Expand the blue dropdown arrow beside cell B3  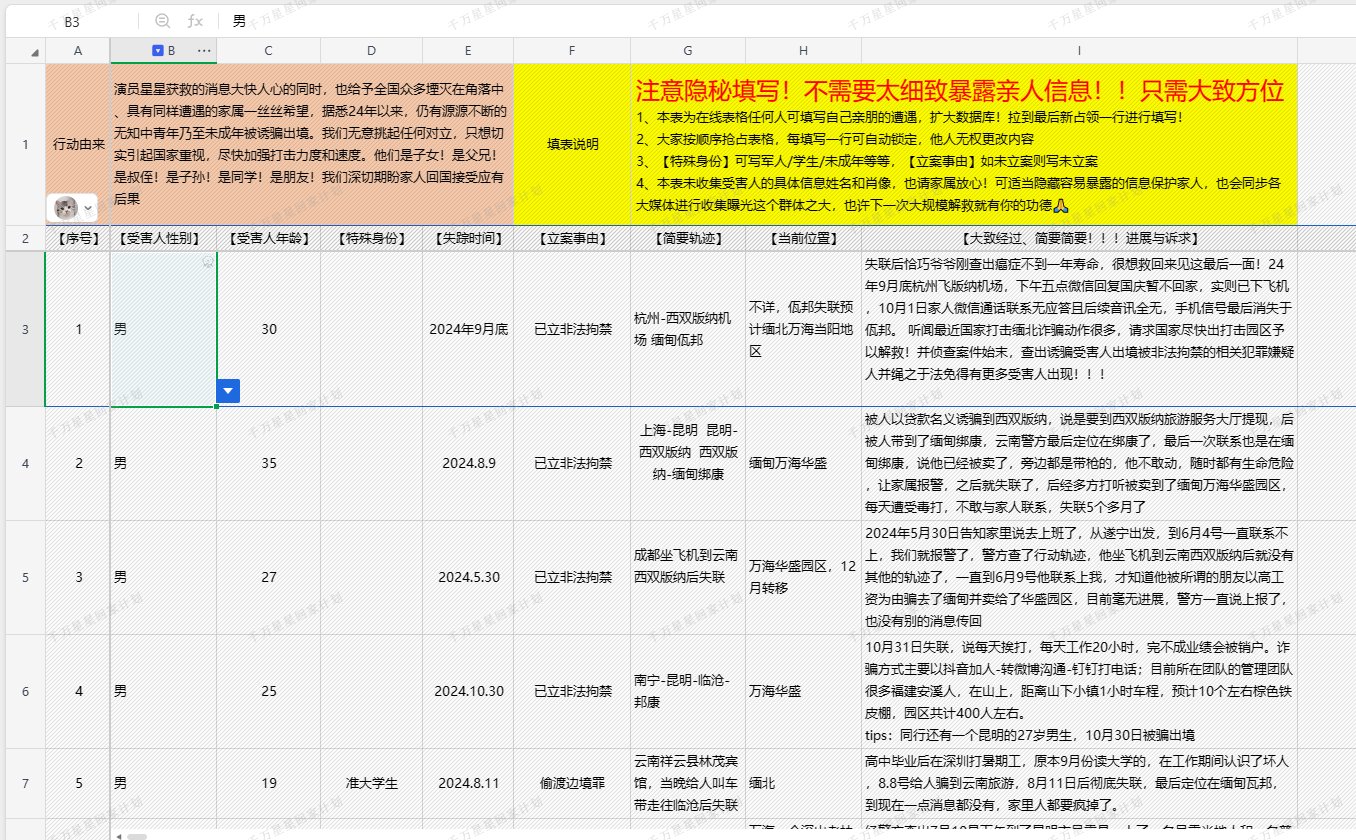coord(228,391)
